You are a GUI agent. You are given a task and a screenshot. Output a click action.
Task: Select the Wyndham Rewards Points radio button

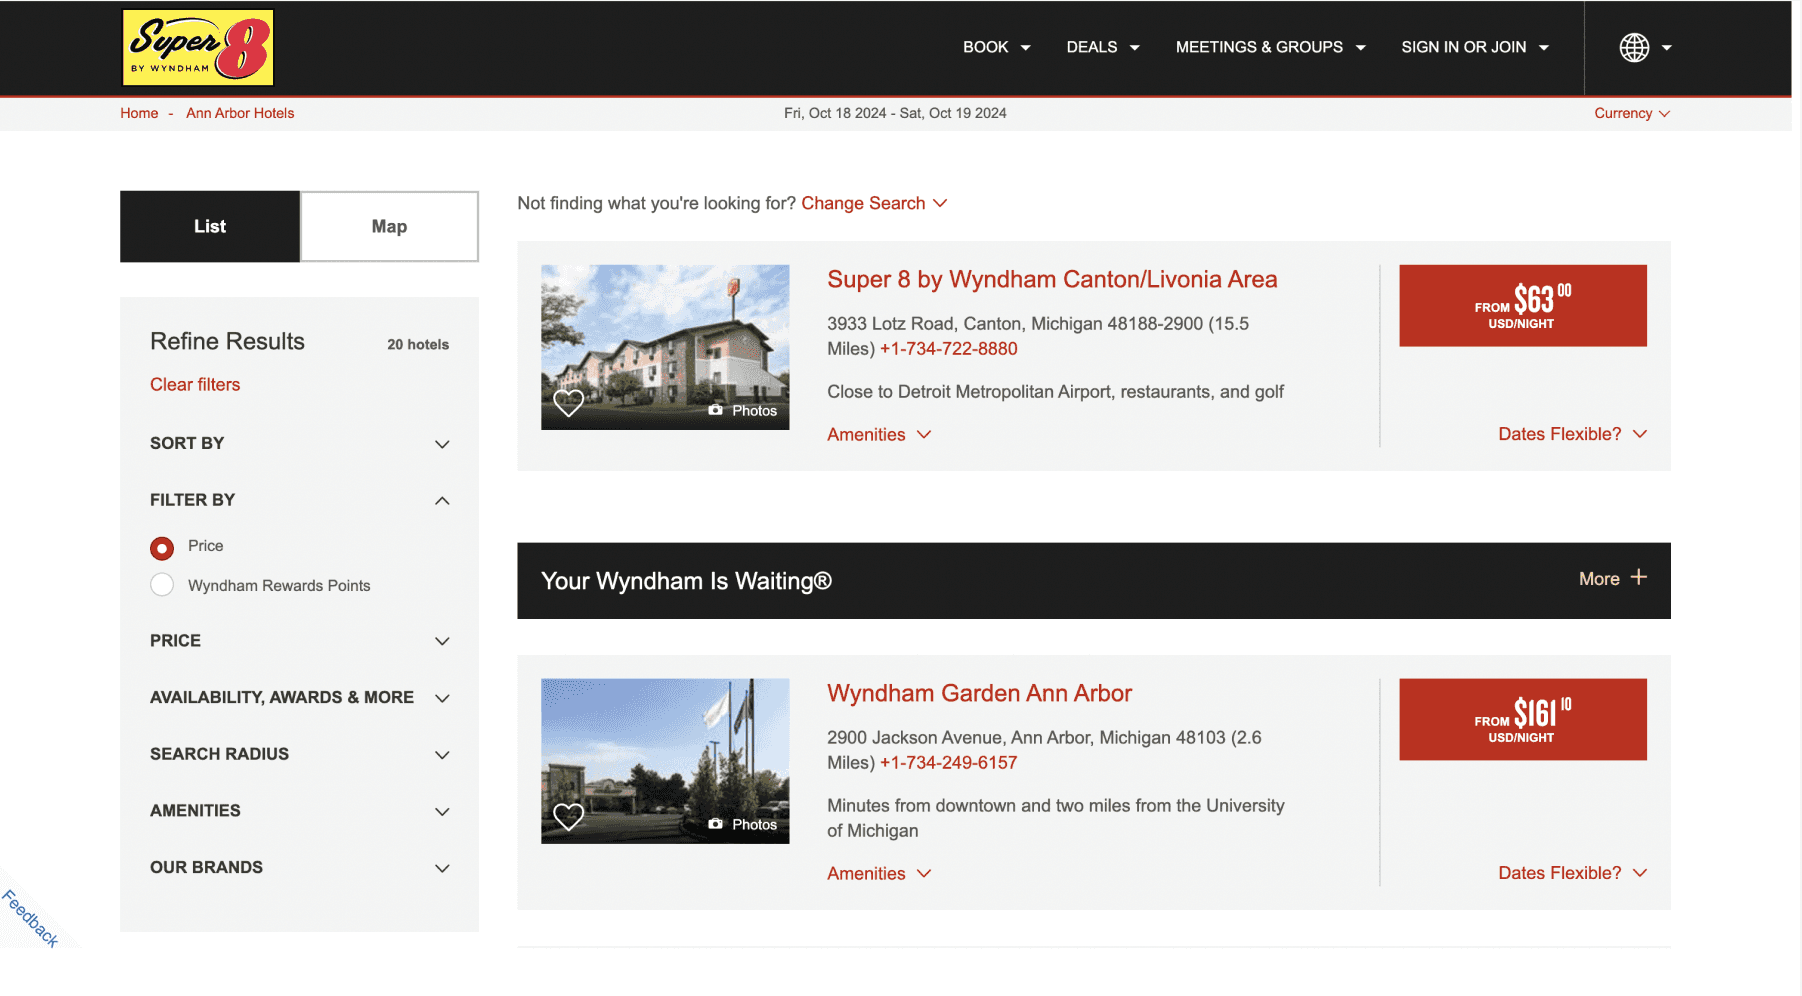pyautogui.click(x=162, y=585)
